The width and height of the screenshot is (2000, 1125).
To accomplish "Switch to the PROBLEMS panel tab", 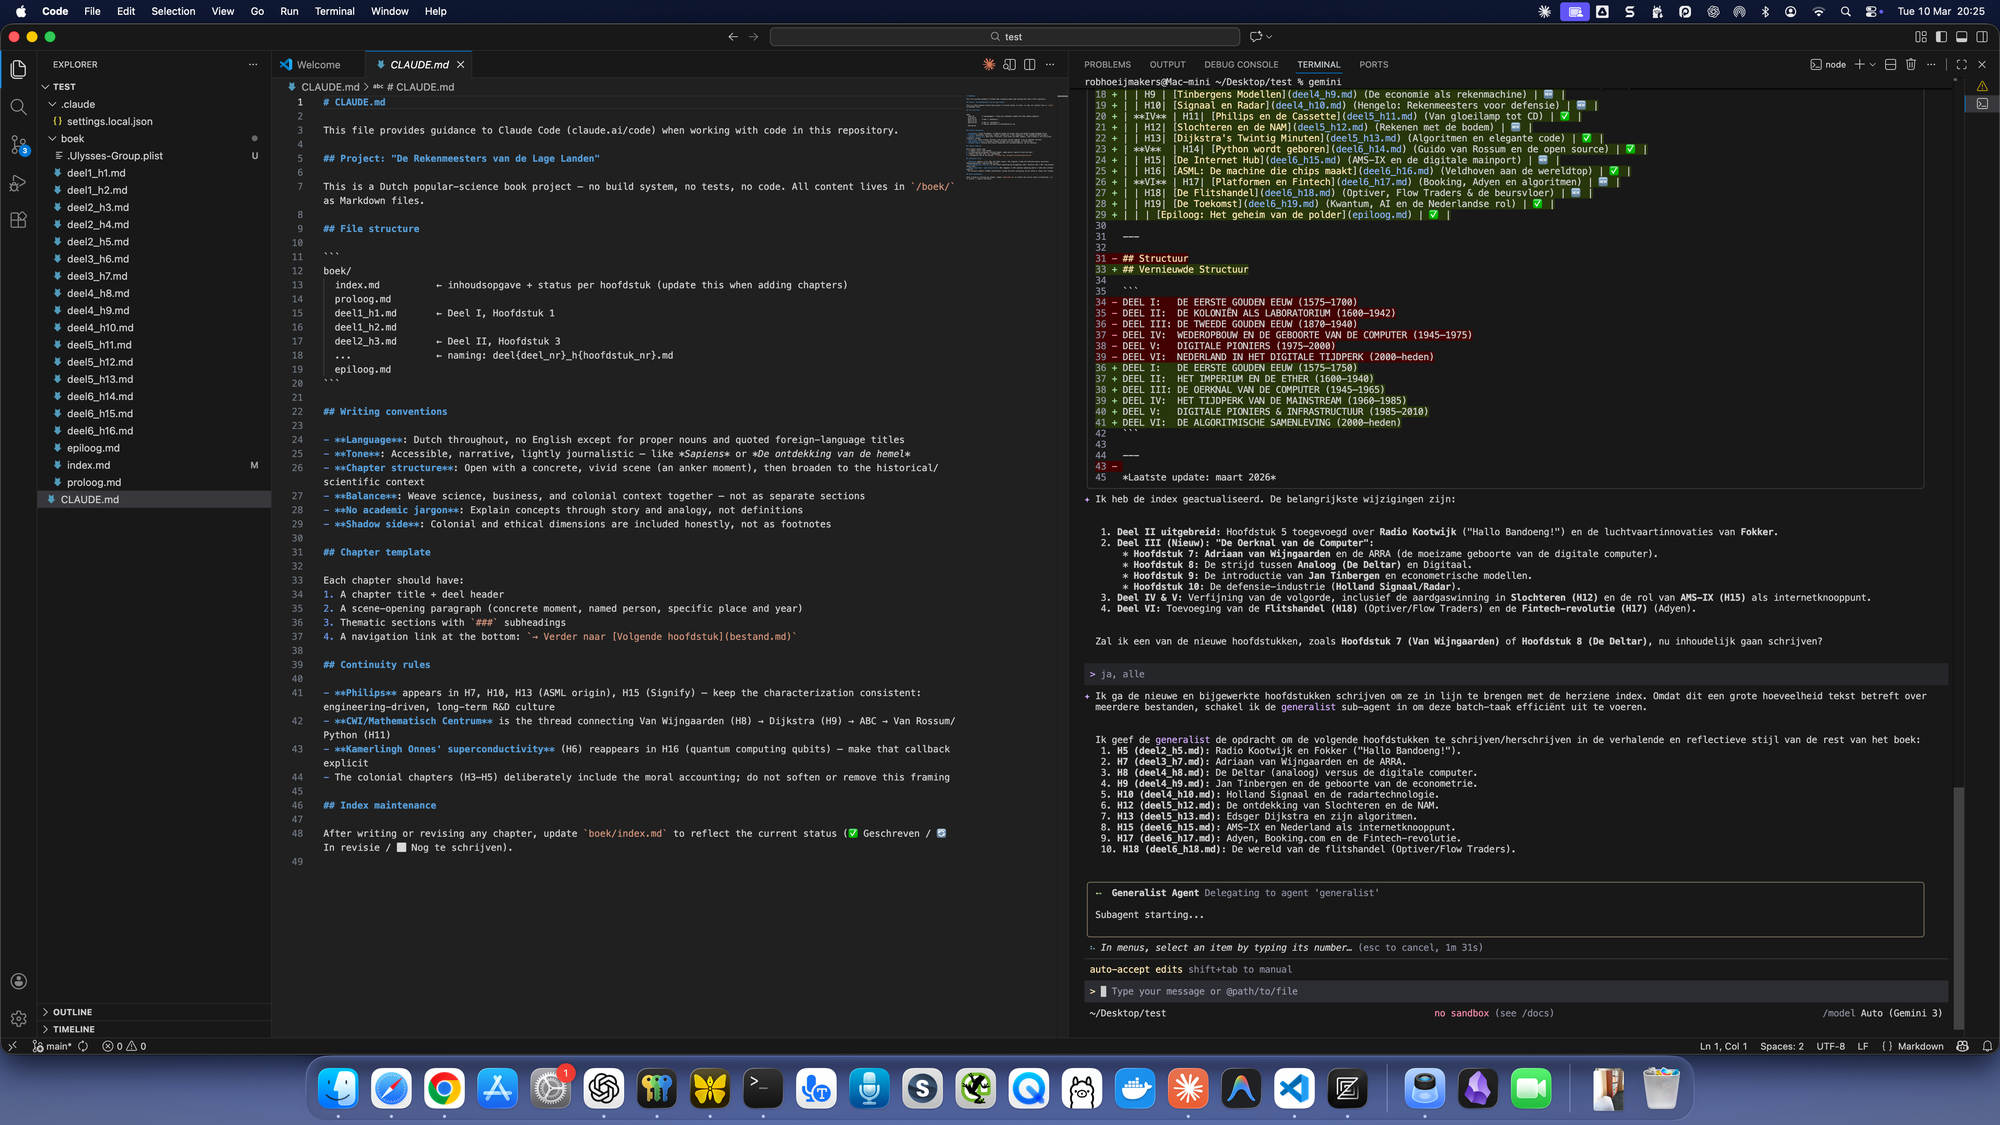I will pos(1107,65).
